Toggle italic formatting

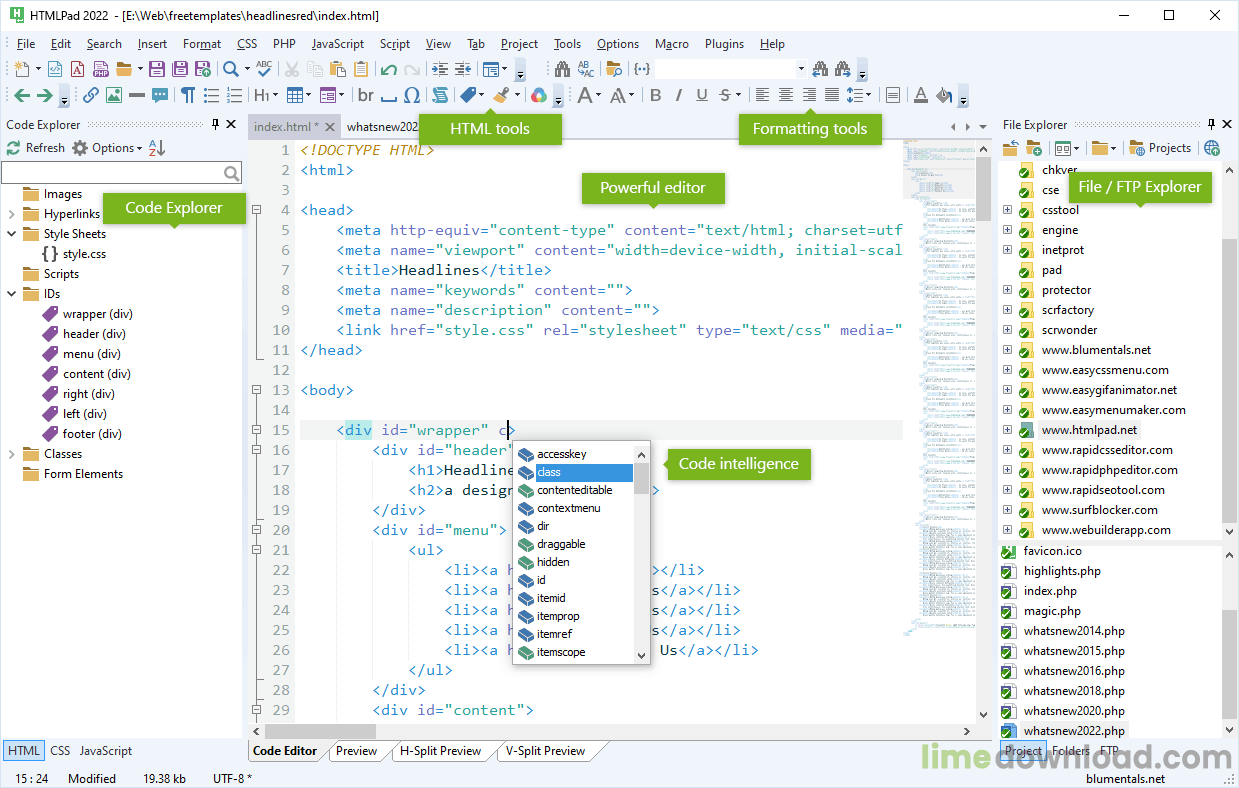pos(678,96)
